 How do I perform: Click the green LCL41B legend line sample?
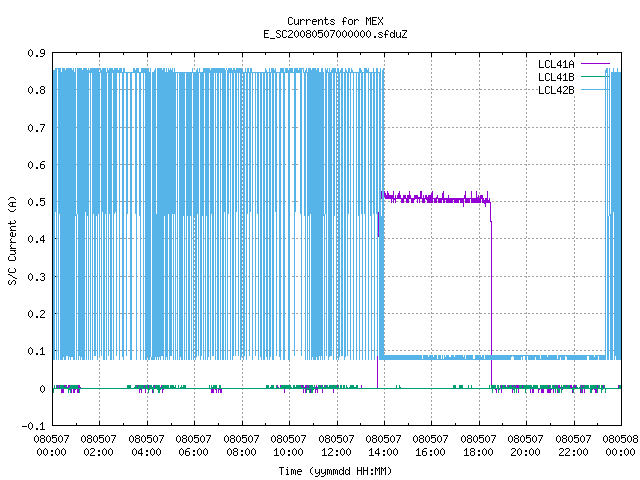(x=595, y=76)
